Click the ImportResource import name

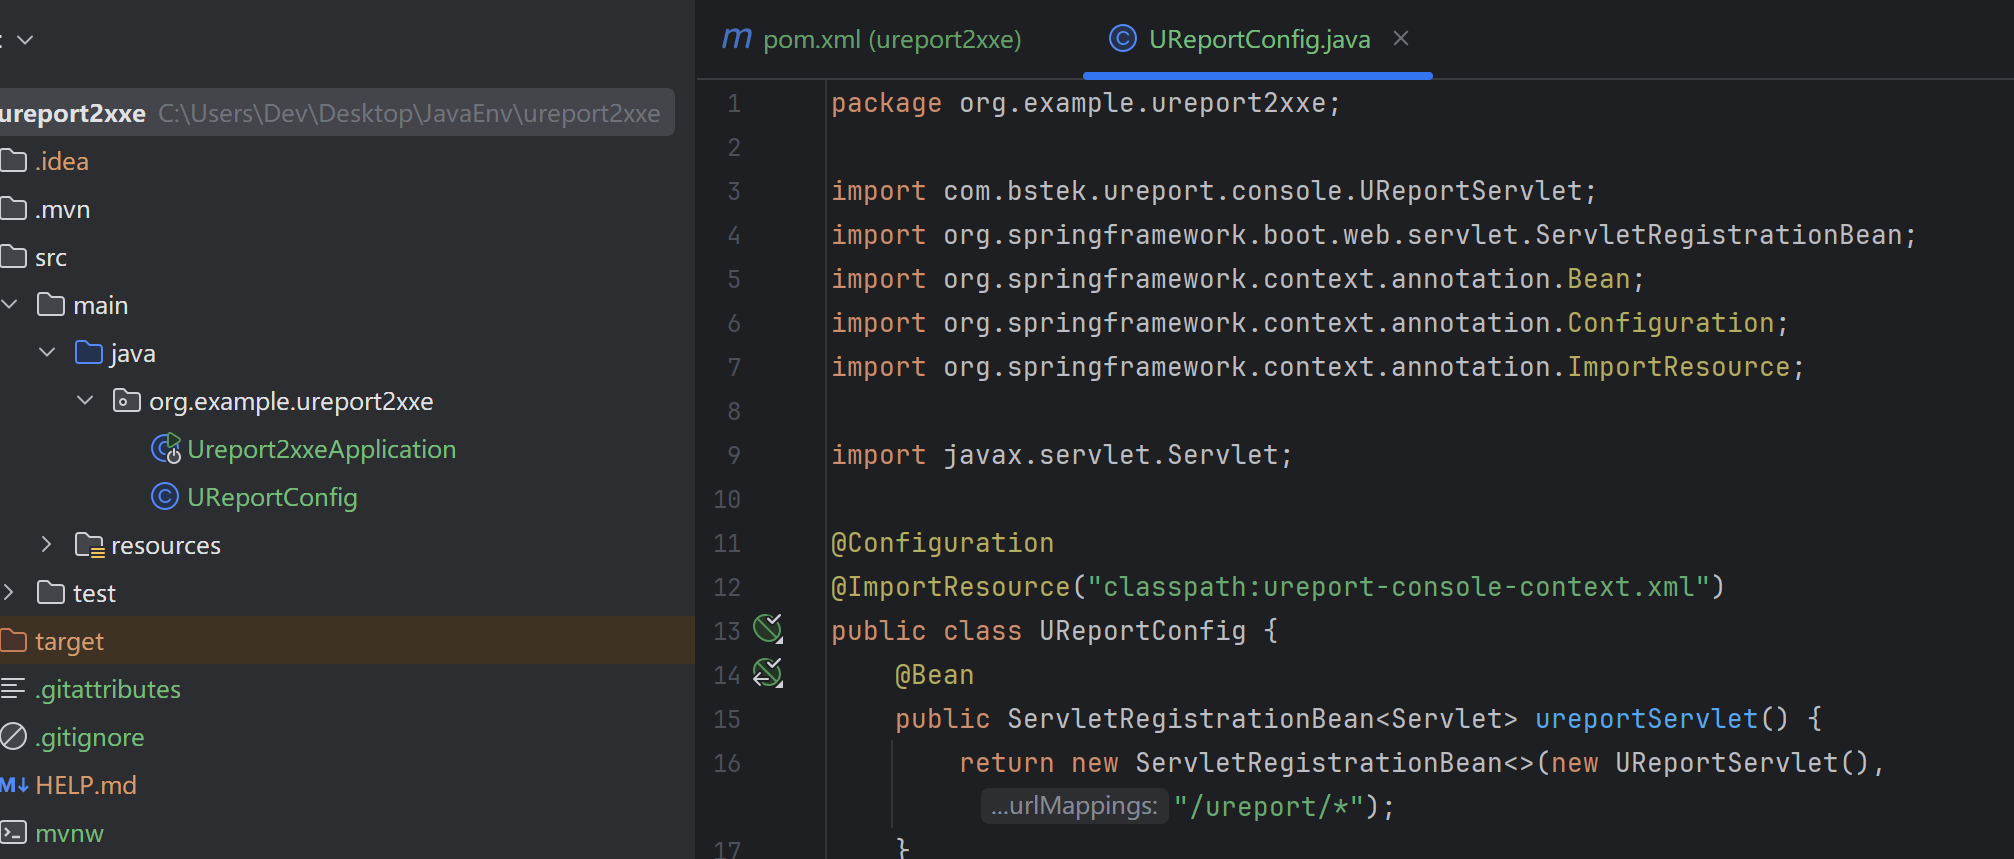click(x=1678, y=367)
